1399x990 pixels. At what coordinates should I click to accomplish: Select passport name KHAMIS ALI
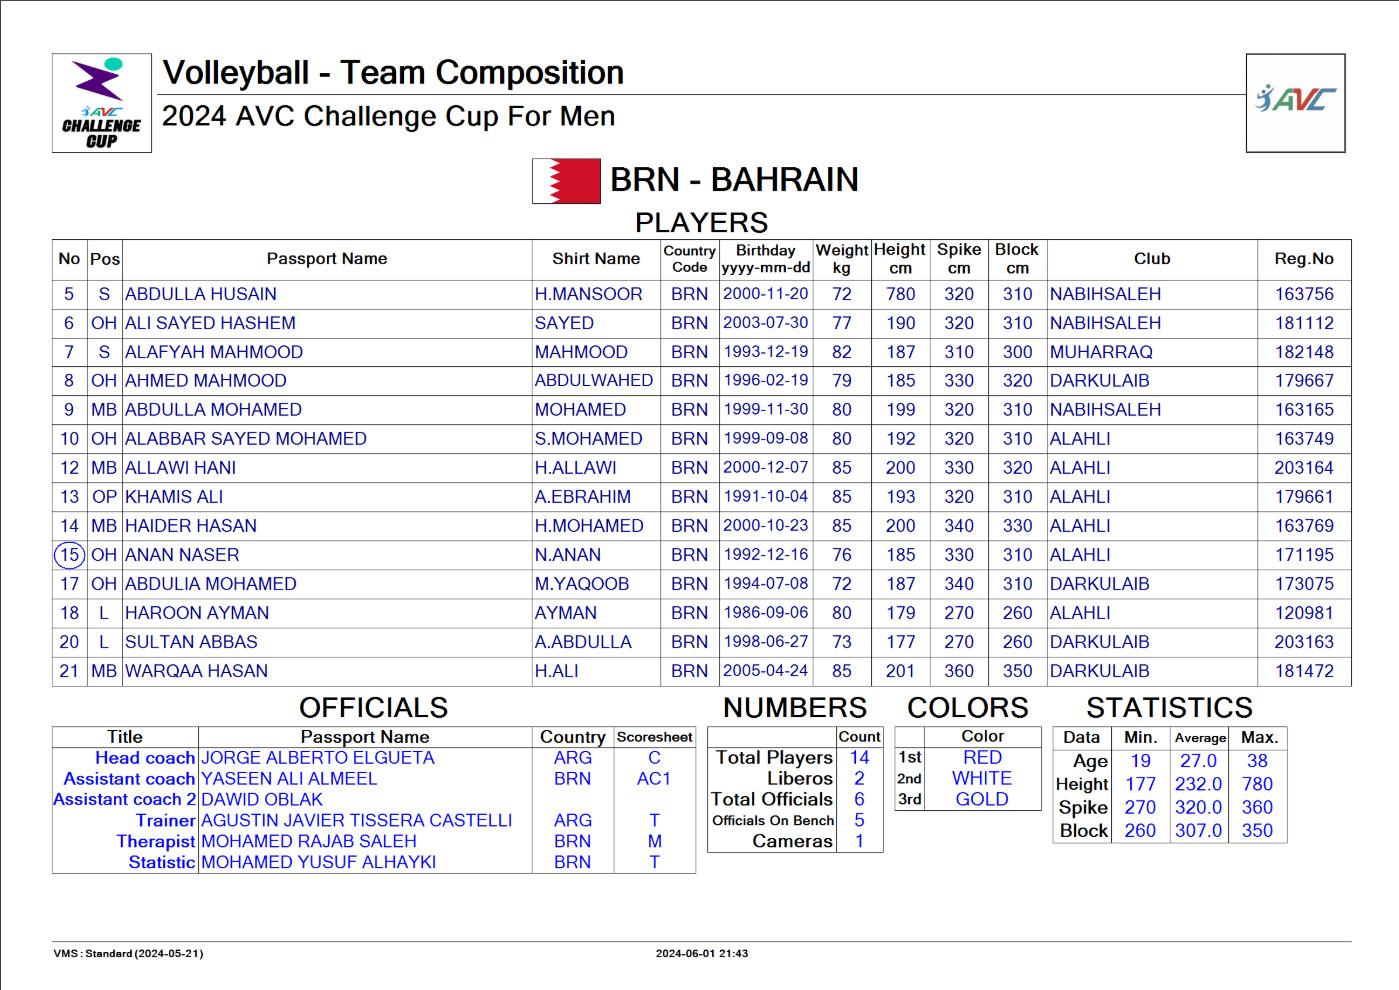tap(174, 497)
